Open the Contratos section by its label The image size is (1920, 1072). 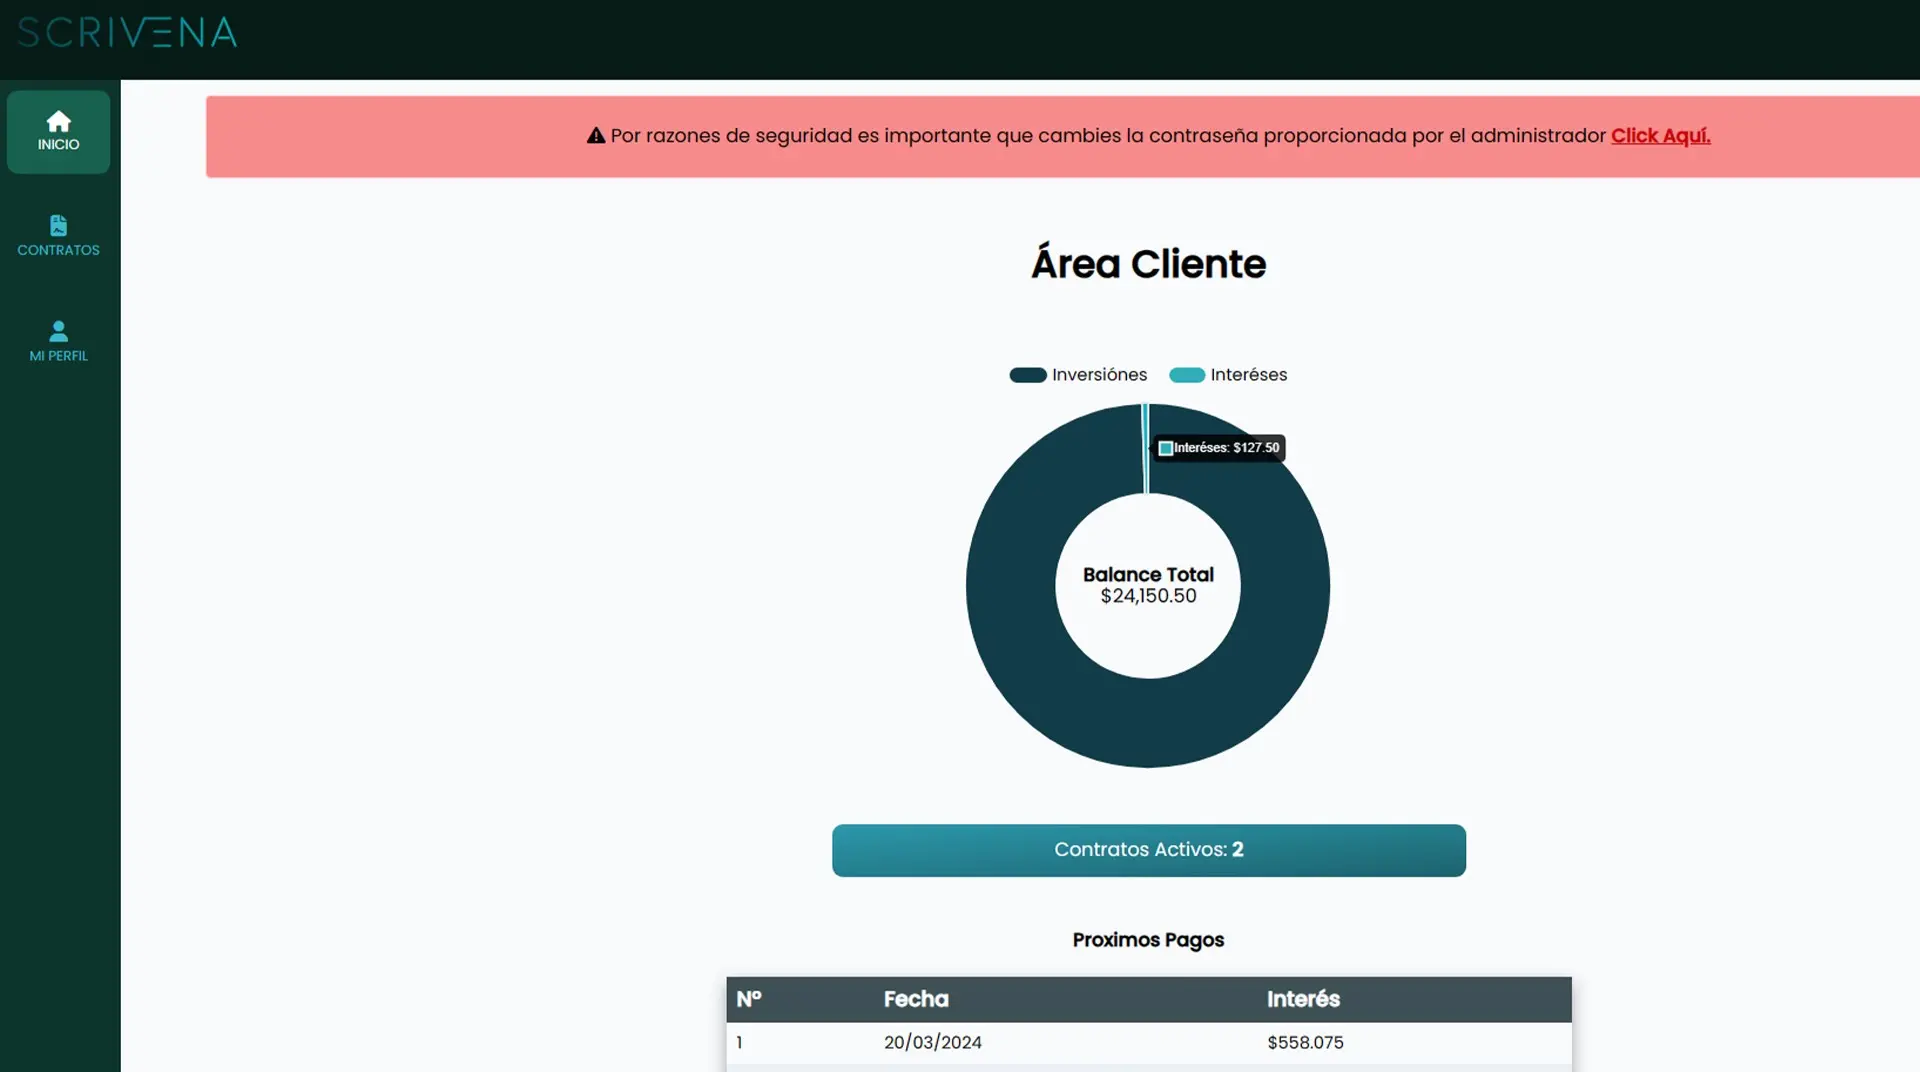tap(58, 250)
